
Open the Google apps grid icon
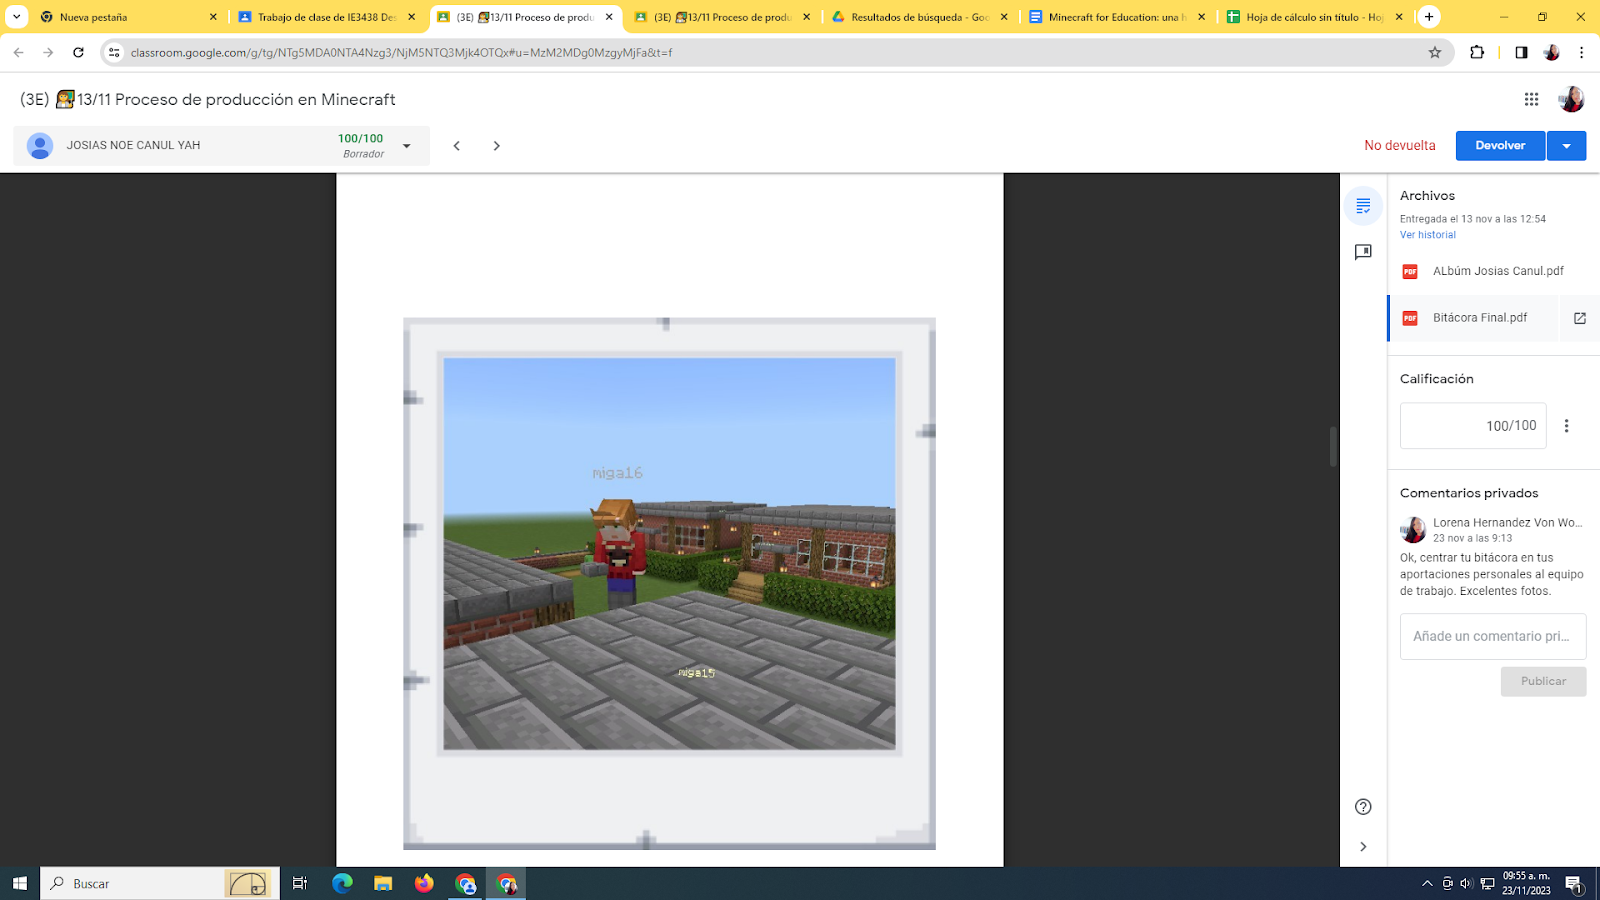[x=1531, y=99]
